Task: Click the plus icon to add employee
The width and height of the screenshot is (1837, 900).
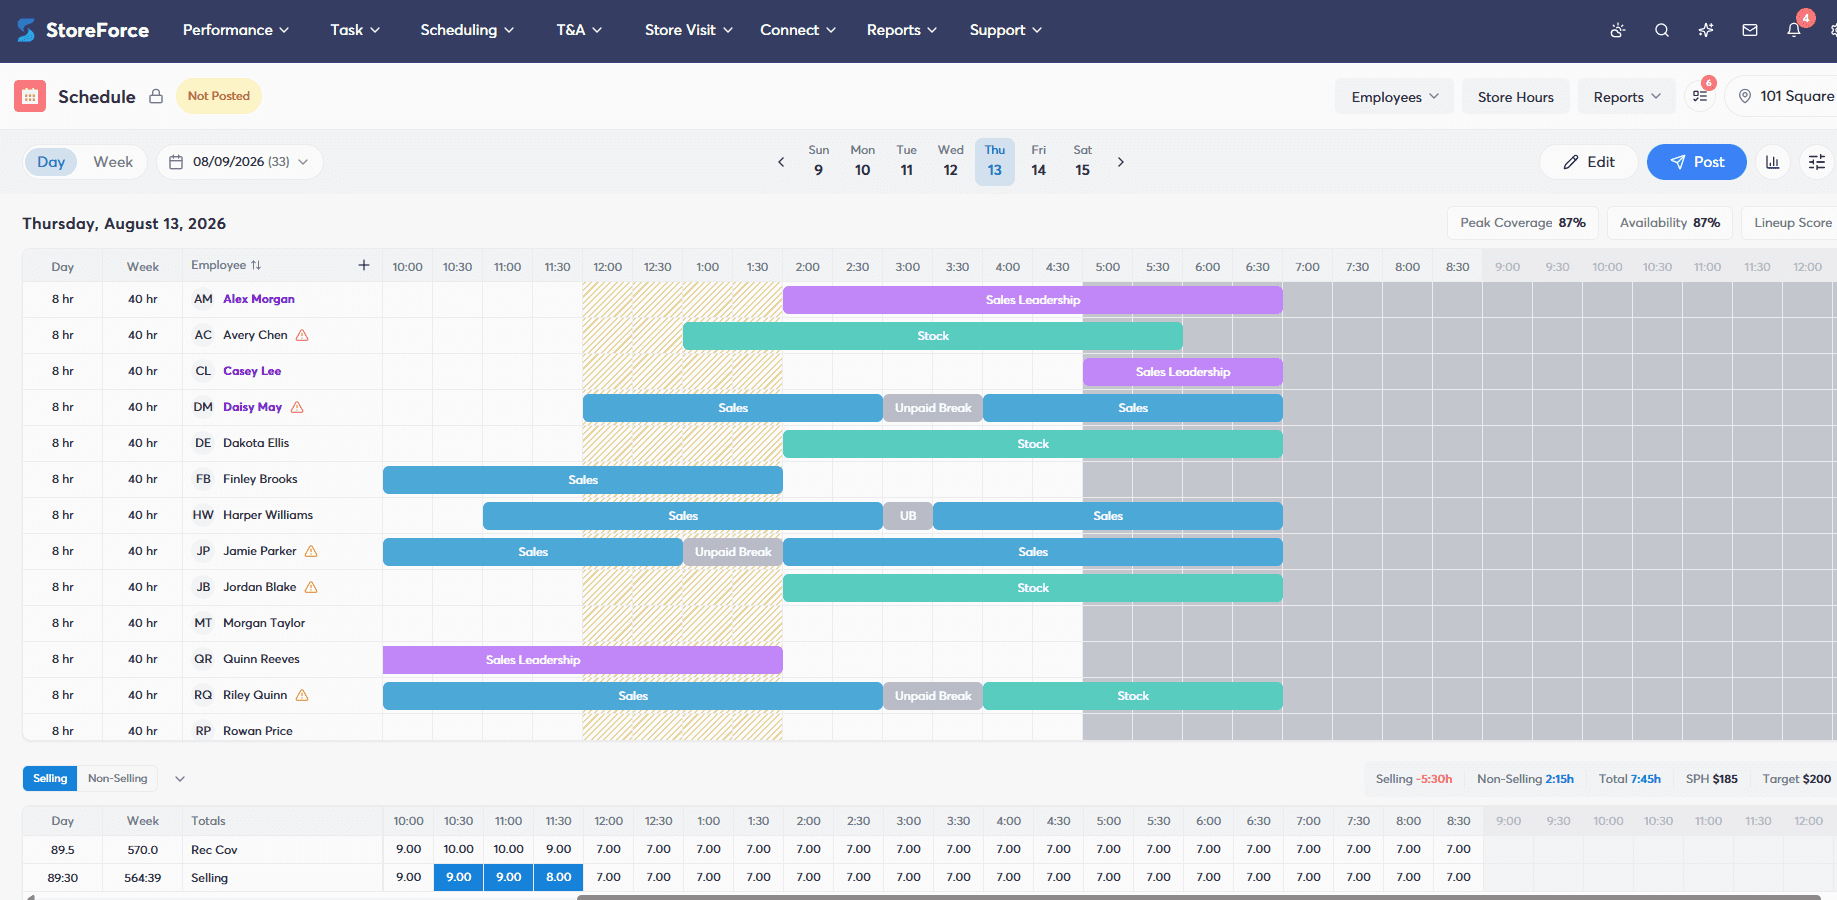Action: point(364,265)
